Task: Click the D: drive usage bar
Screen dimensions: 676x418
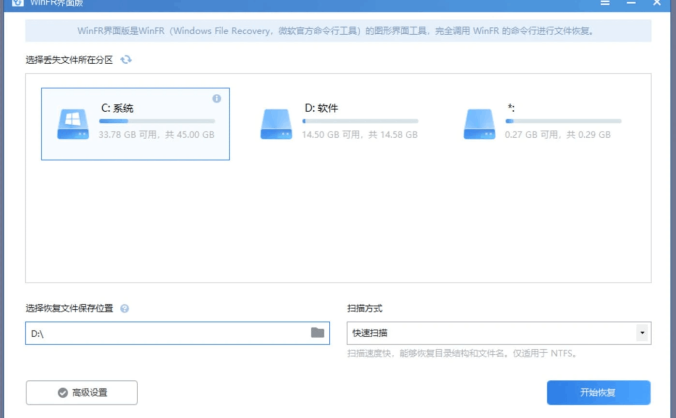Action: 360,121
